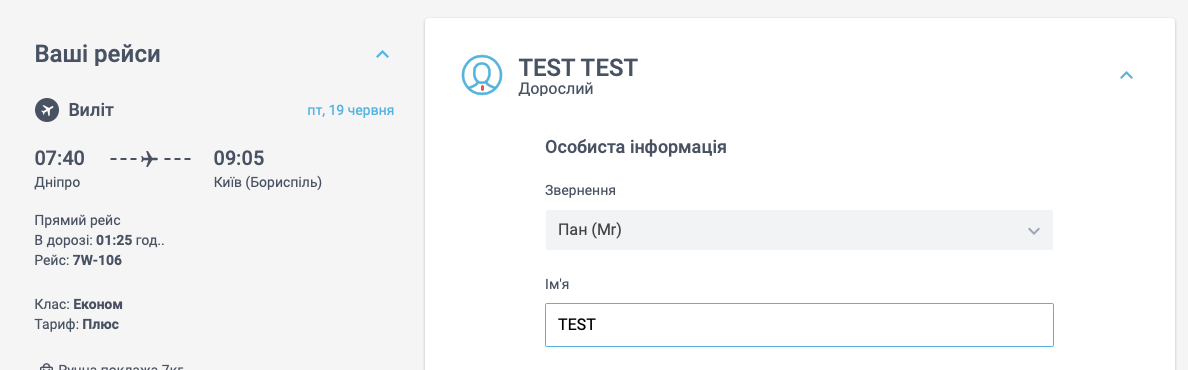Click the Тариф: Плюс text

pyautogui.click(x=77, y=324)
